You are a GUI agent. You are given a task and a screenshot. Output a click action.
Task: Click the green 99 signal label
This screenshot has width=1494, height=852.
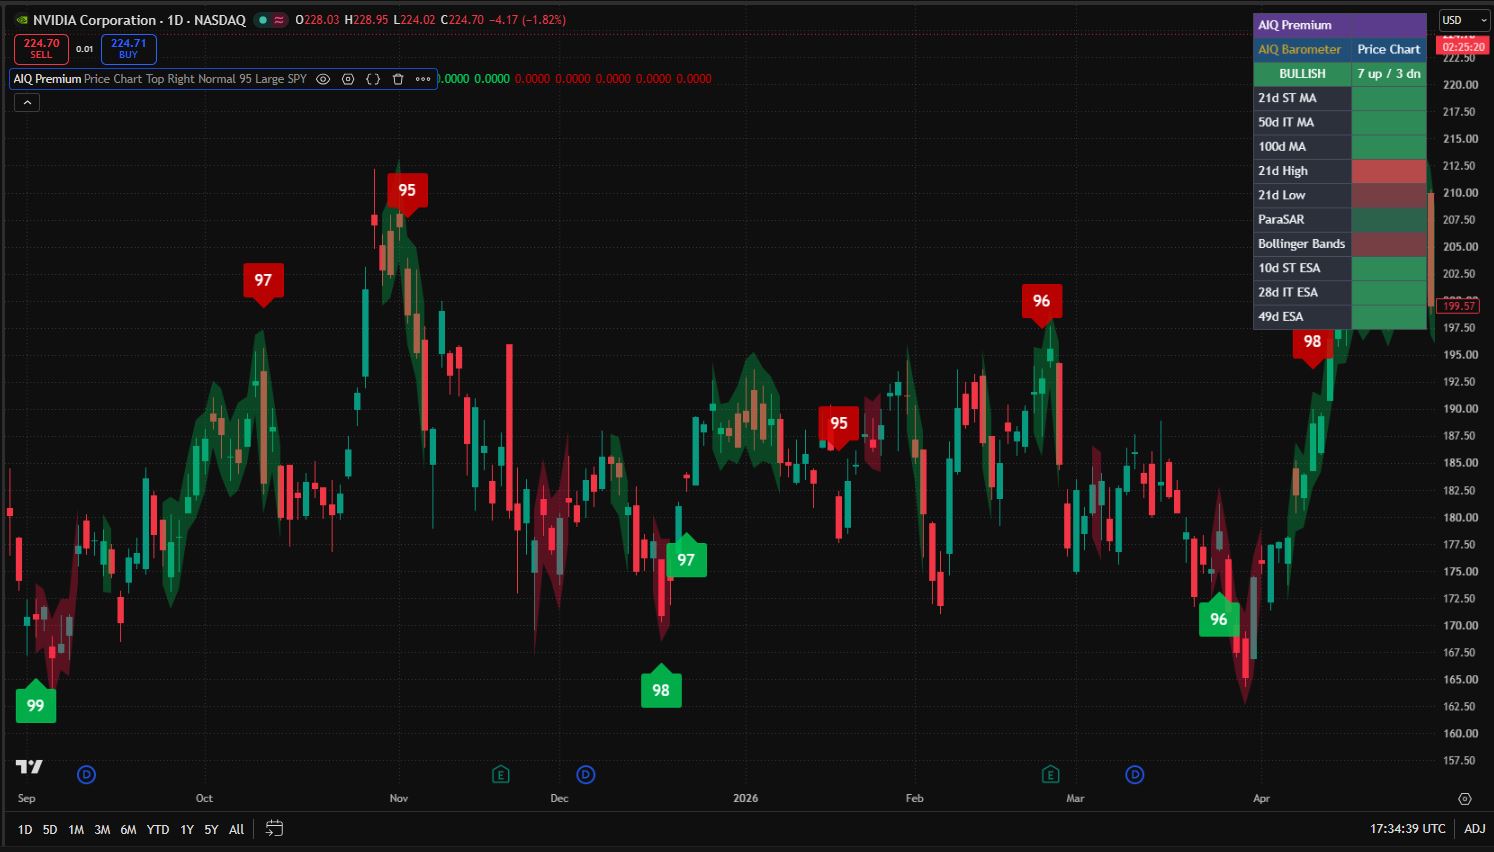pyautogui.click(x=36, y=703)
